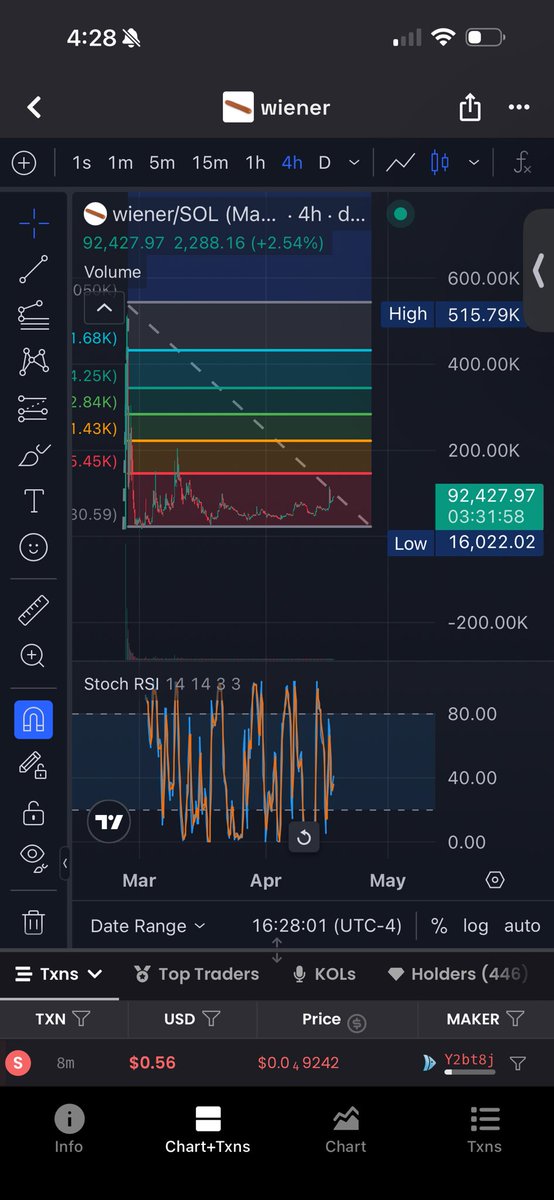
Task: Select the 15m timeframe
Action: click(210, 162)
